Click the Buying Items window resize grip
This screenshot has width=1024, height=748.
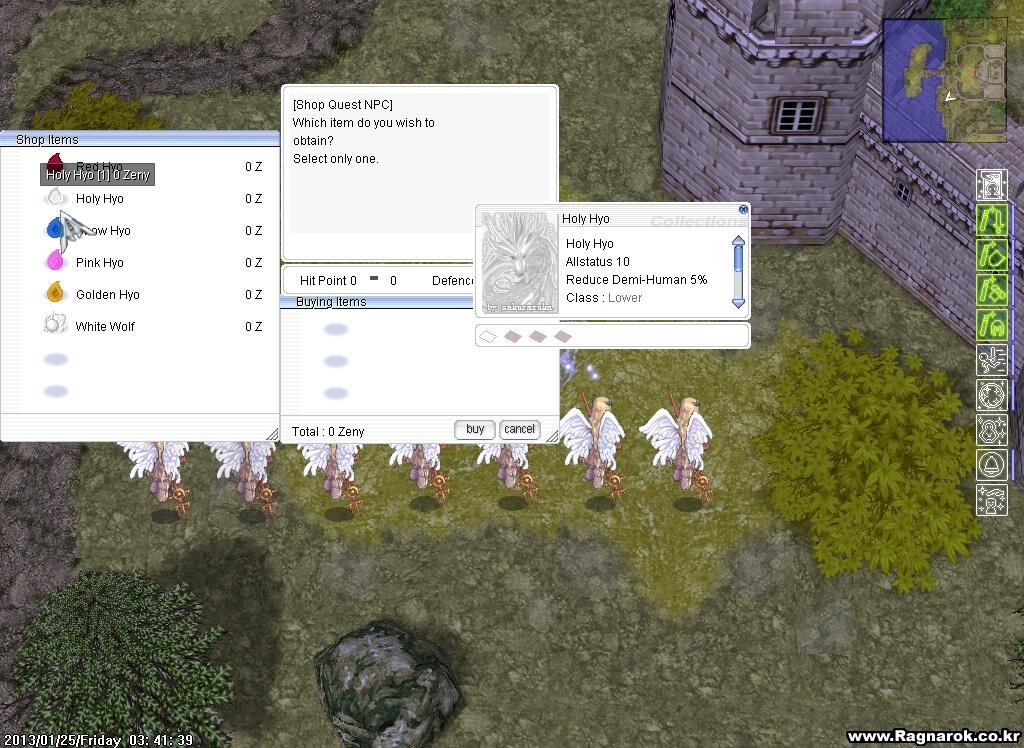552,435
